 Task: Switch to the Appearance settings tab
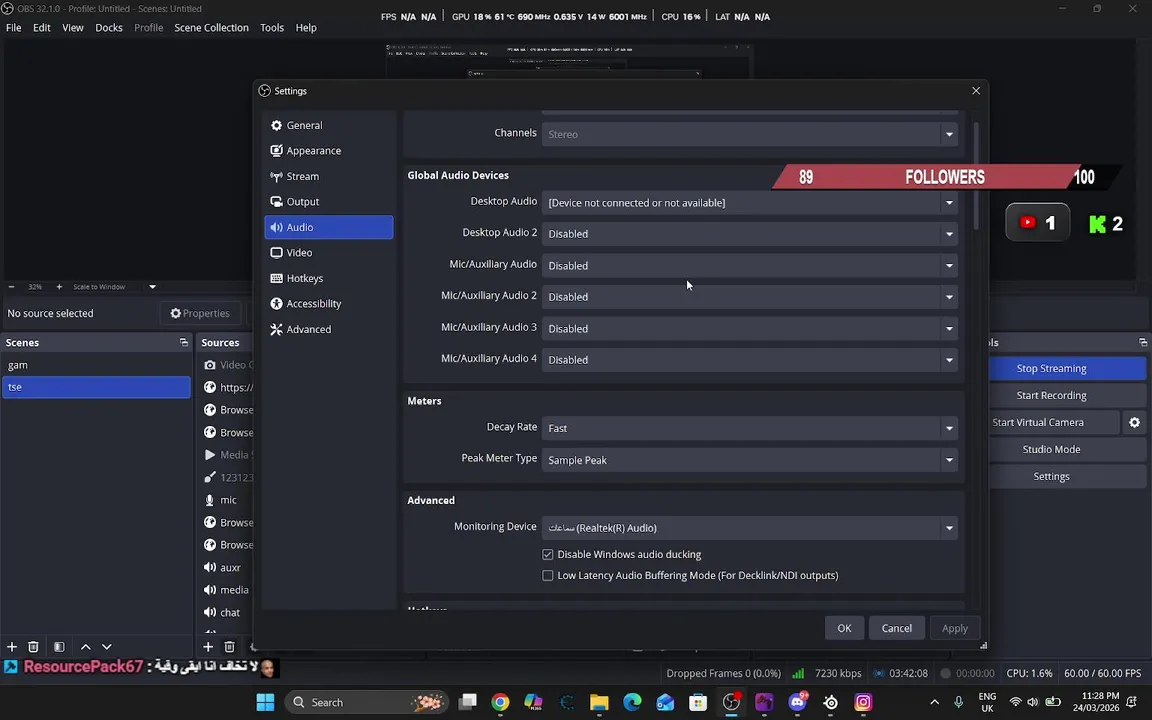[x=328, y=151]
